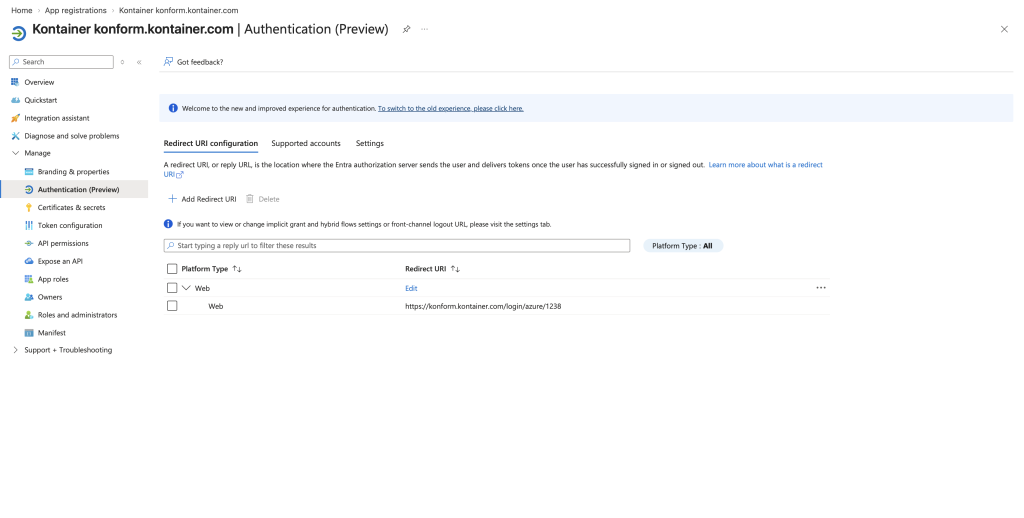
Task: Click the Roles and administrators icon
Action: coord(29,315)
